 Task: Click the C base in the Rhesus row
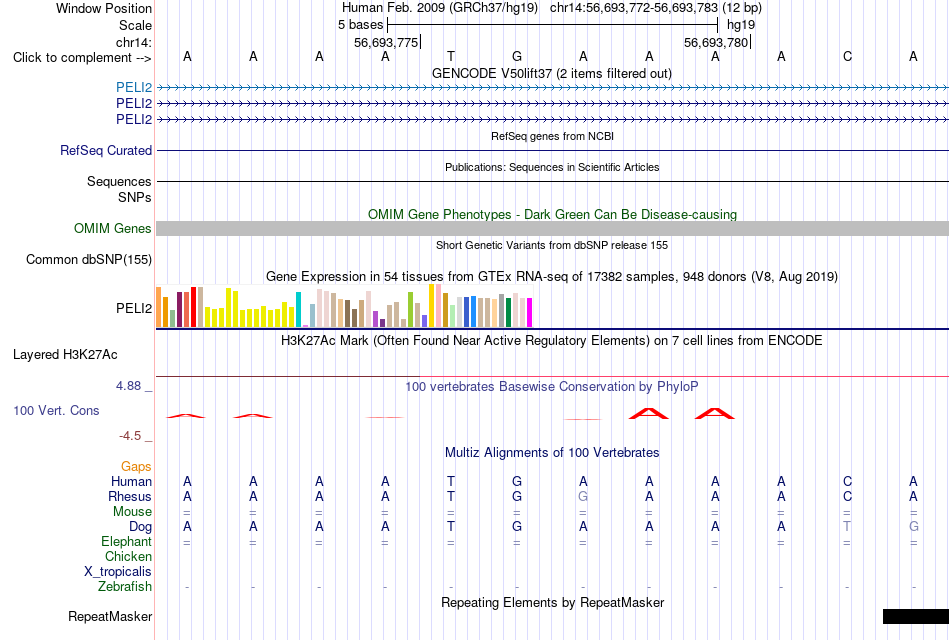(847, 496)
